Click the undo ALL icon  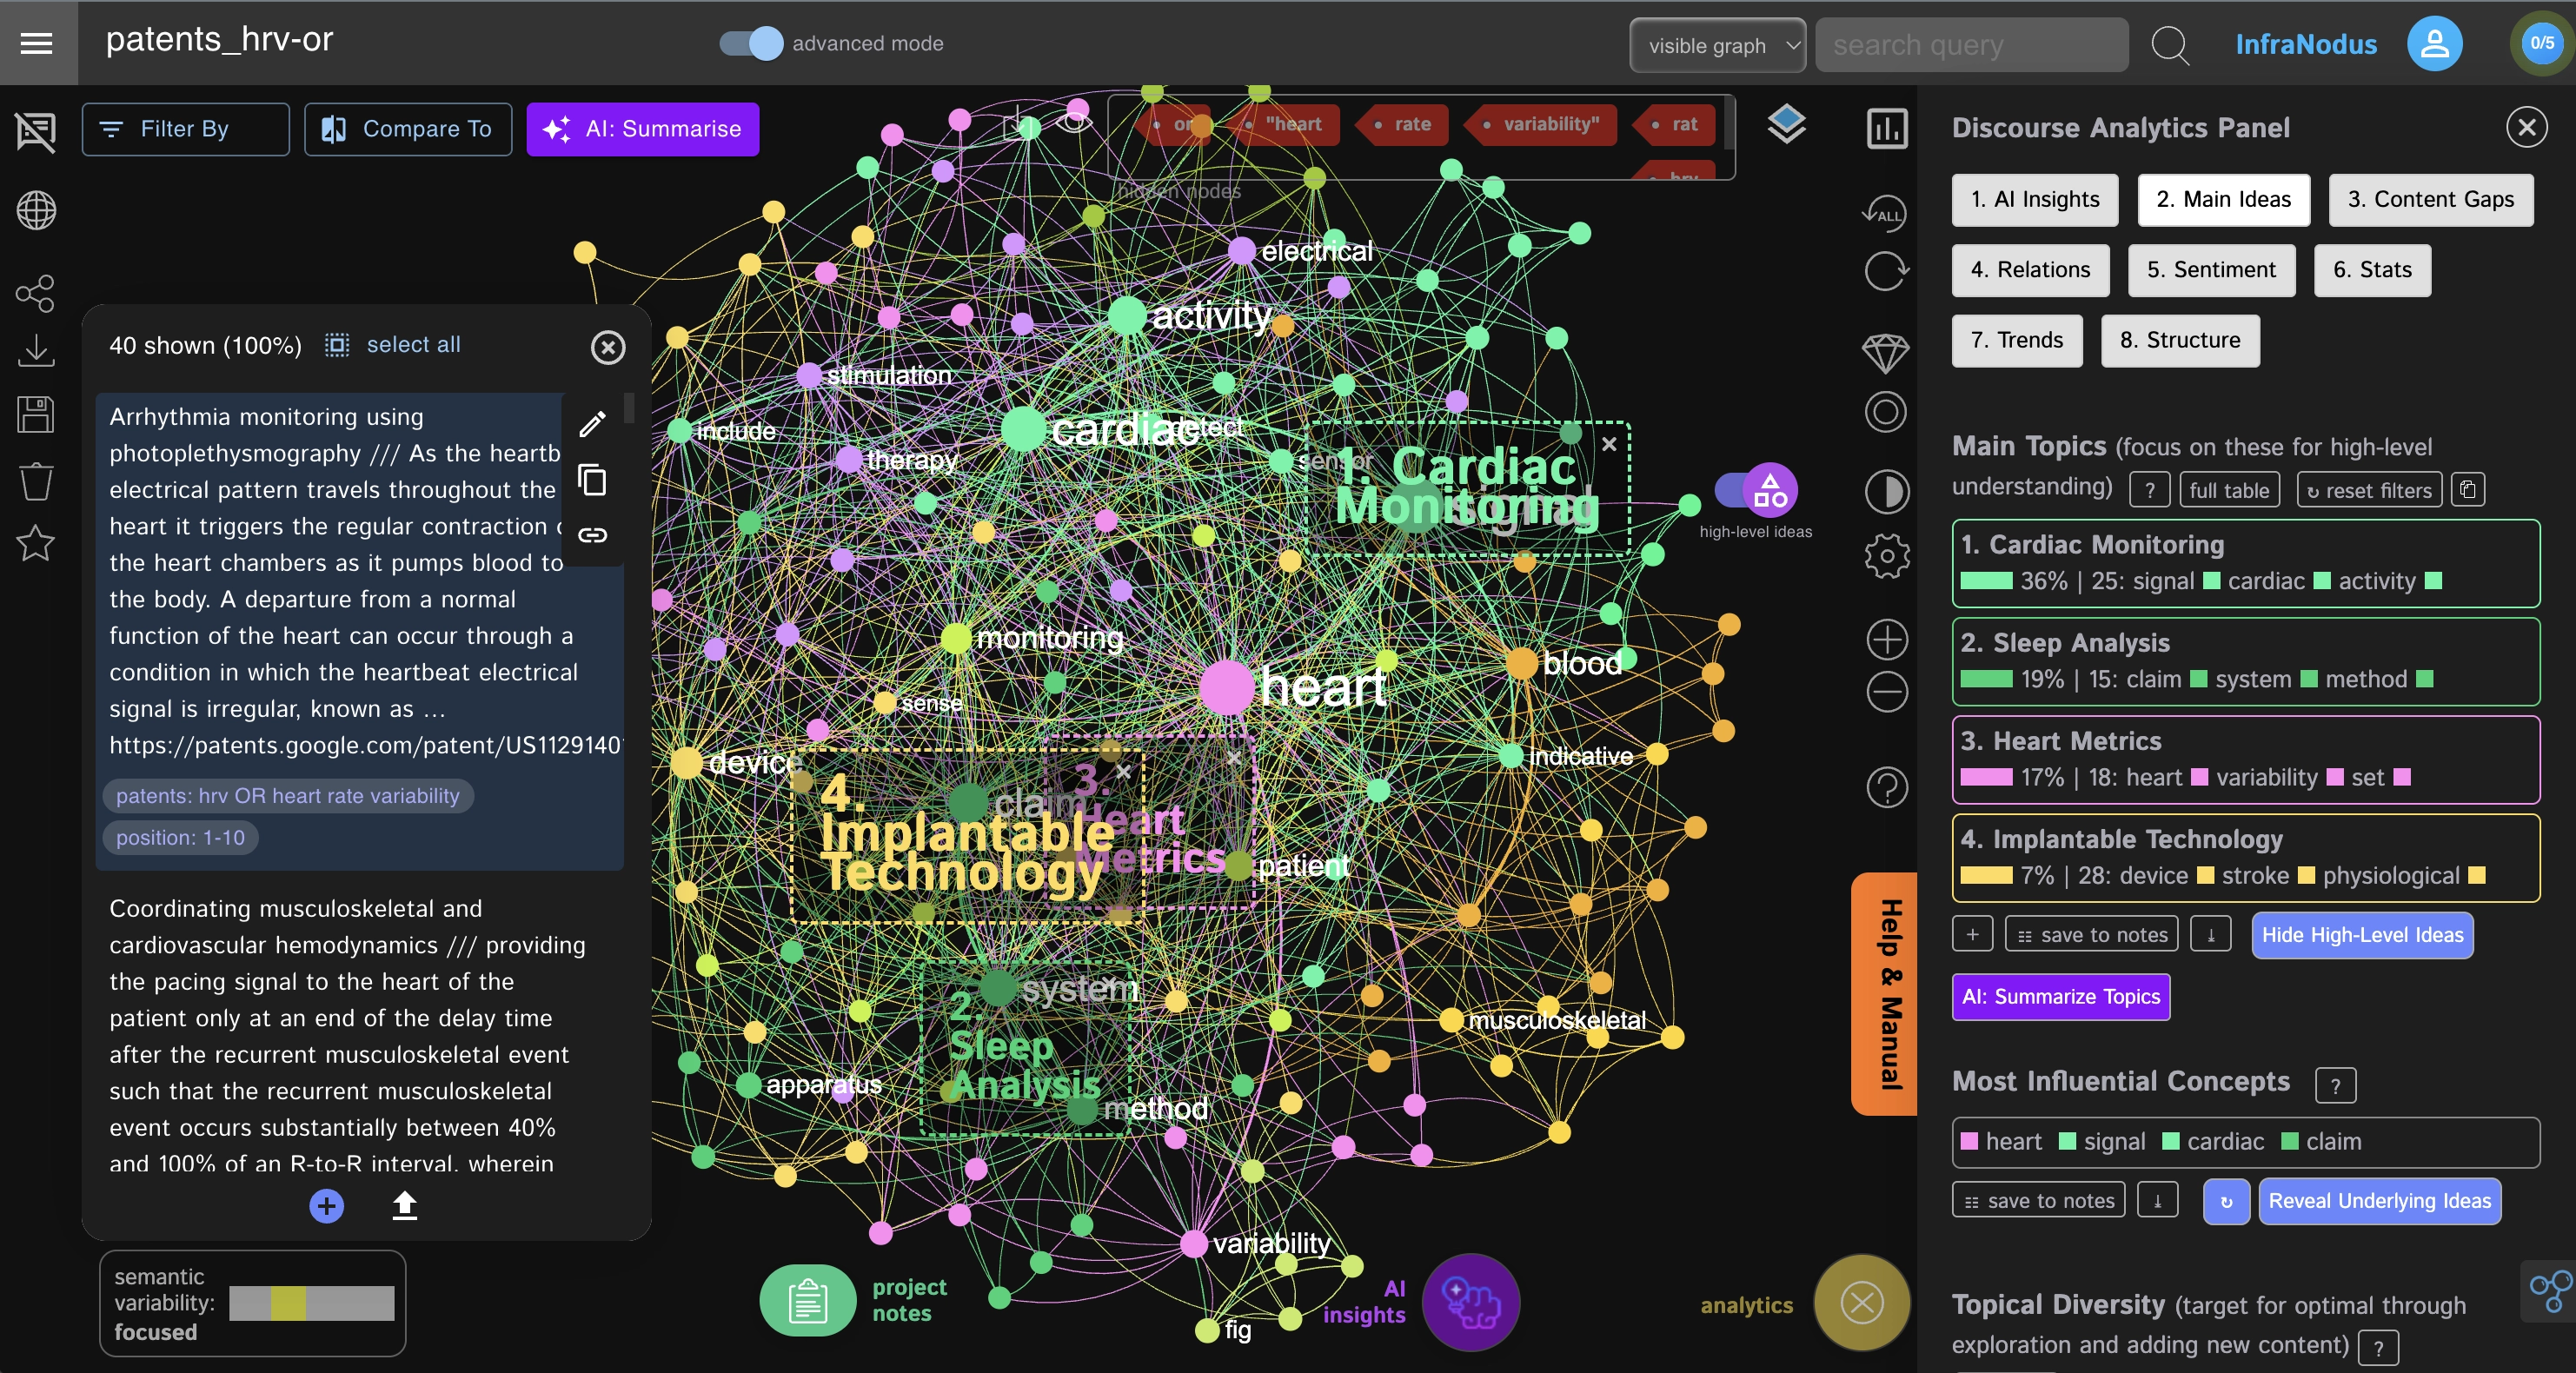tap(1885, 213)
